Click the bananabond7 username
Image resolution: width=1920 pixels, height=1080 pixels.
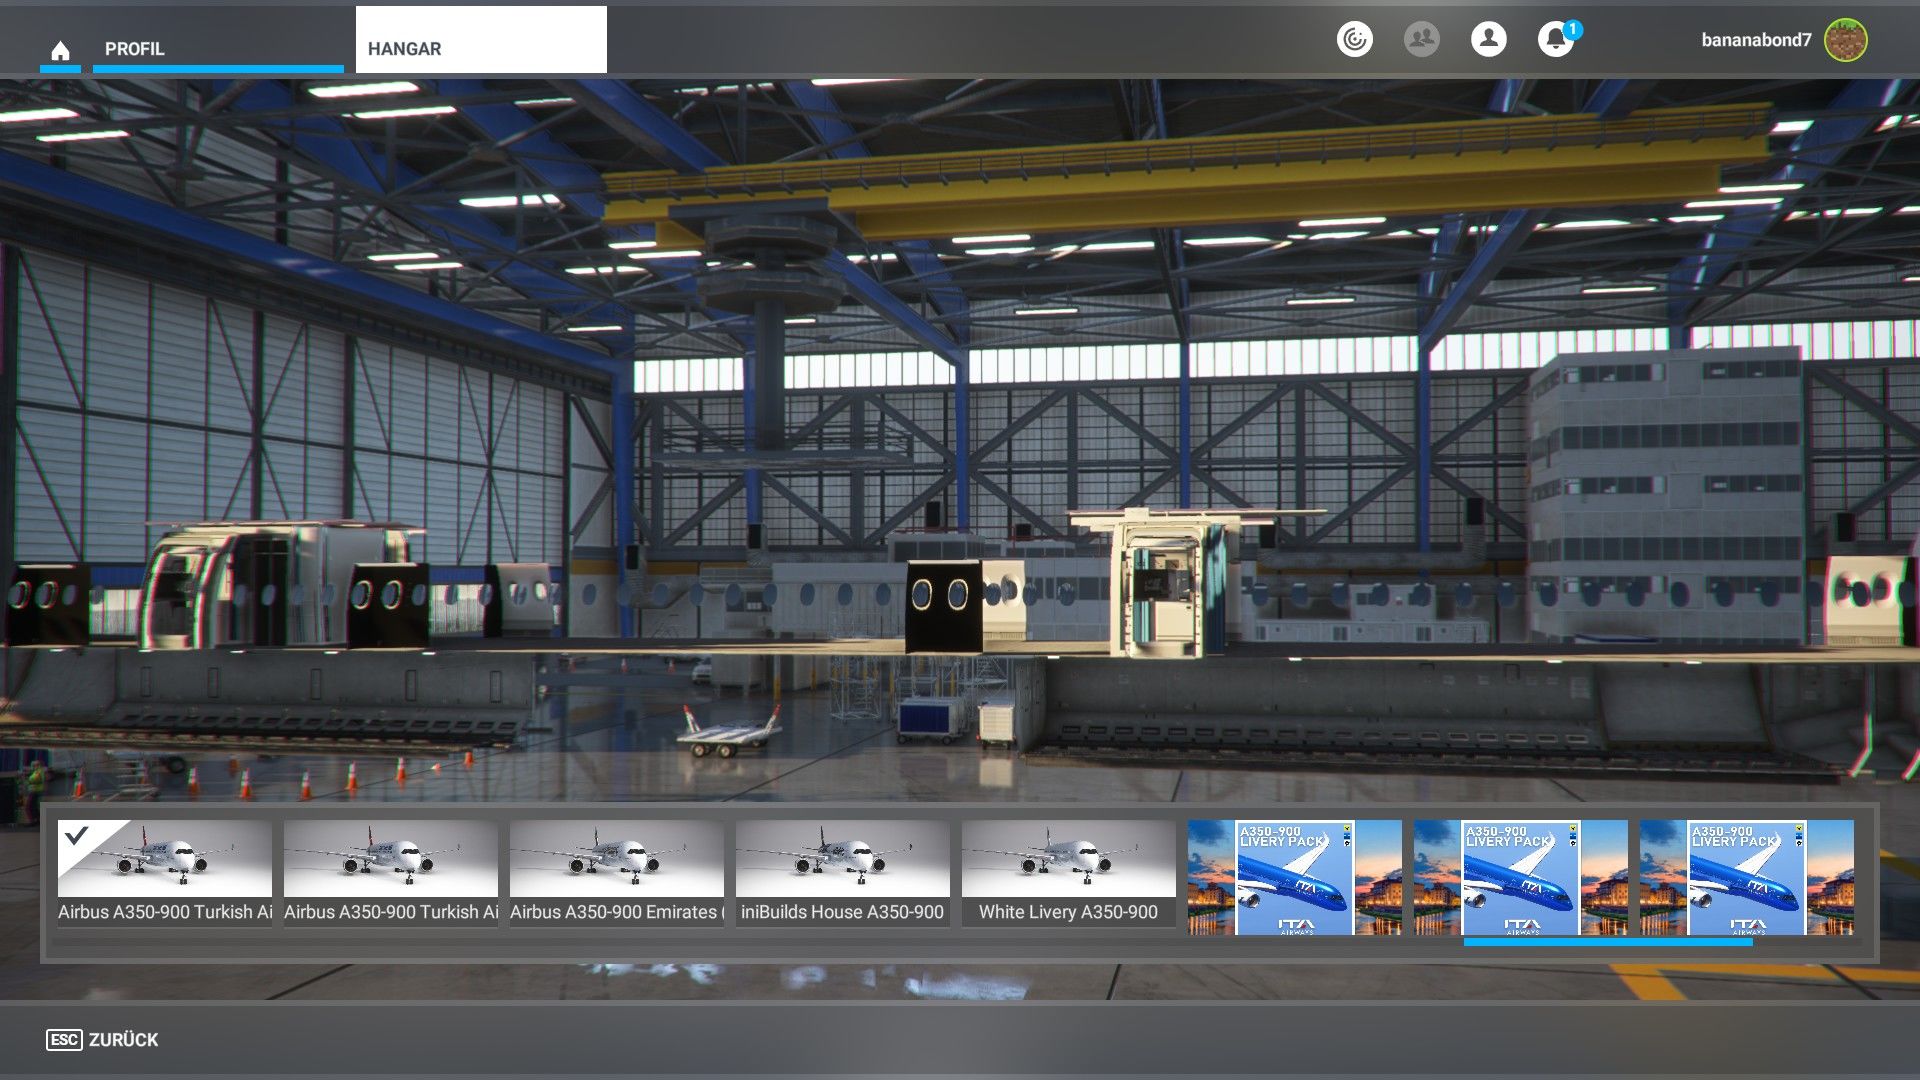[1756, 40]
